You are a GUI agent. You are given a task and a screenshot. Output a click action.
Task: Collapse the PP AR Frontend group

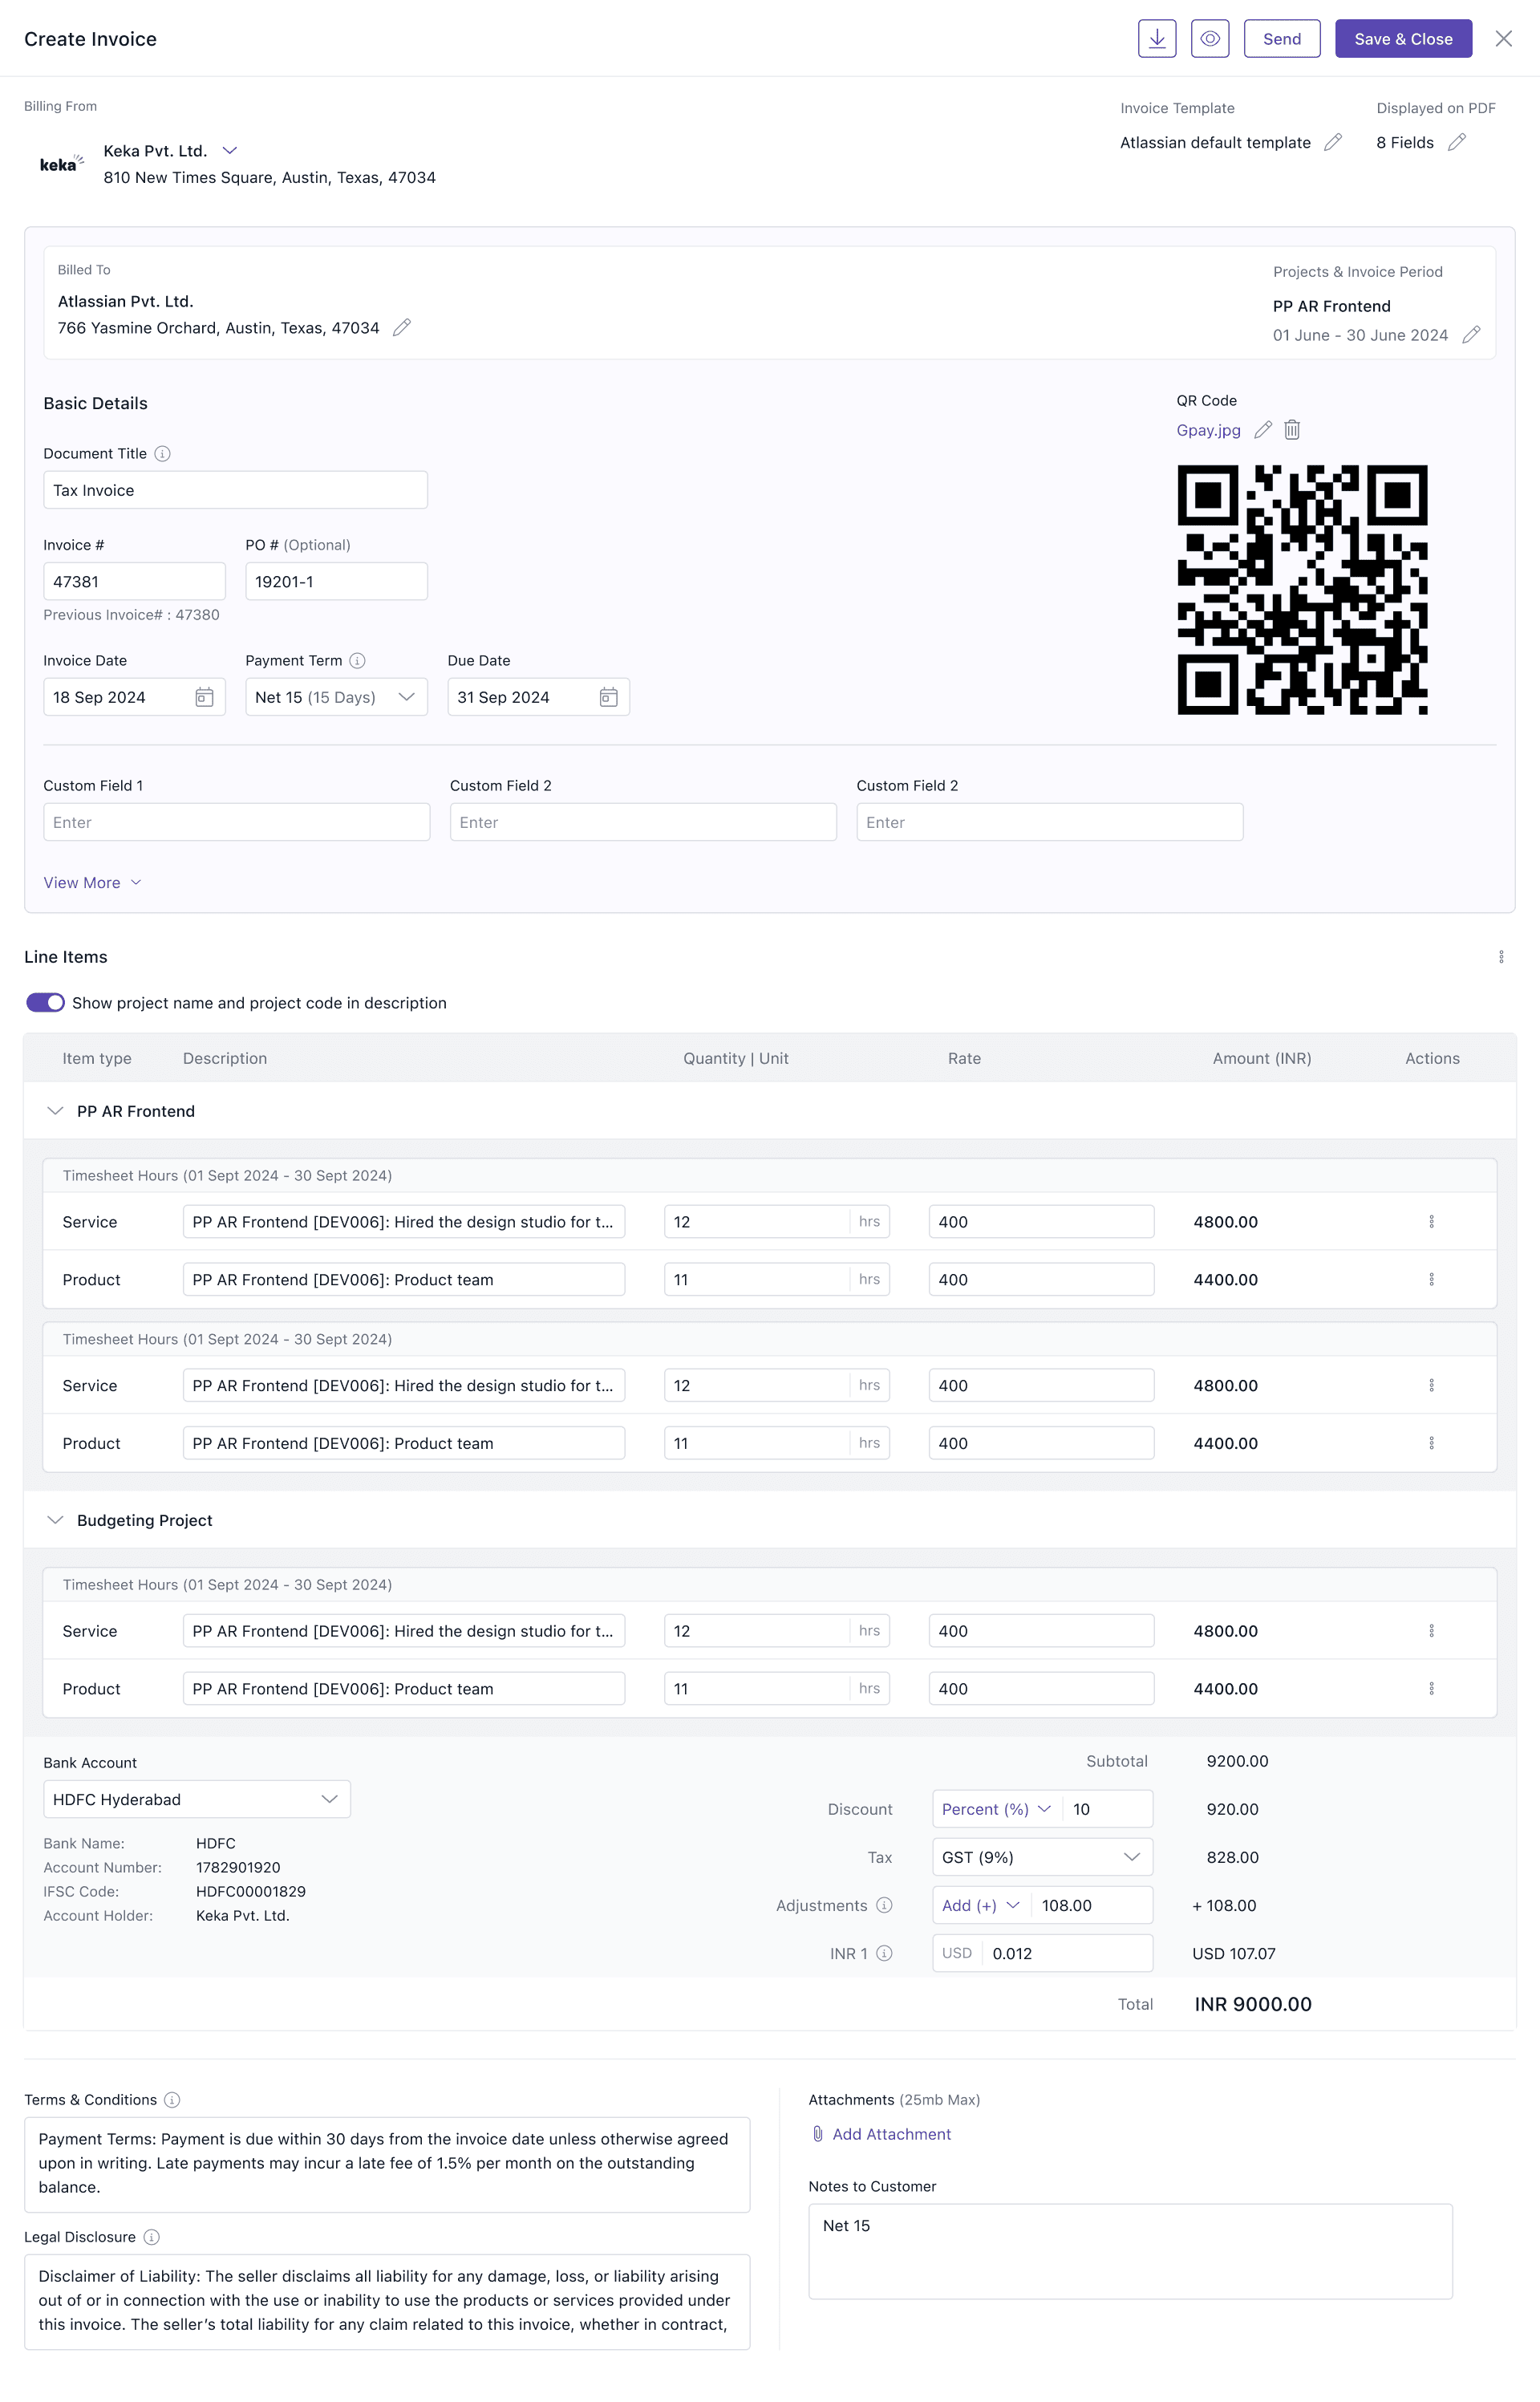pyautogui.click(x=55, y=1111)
